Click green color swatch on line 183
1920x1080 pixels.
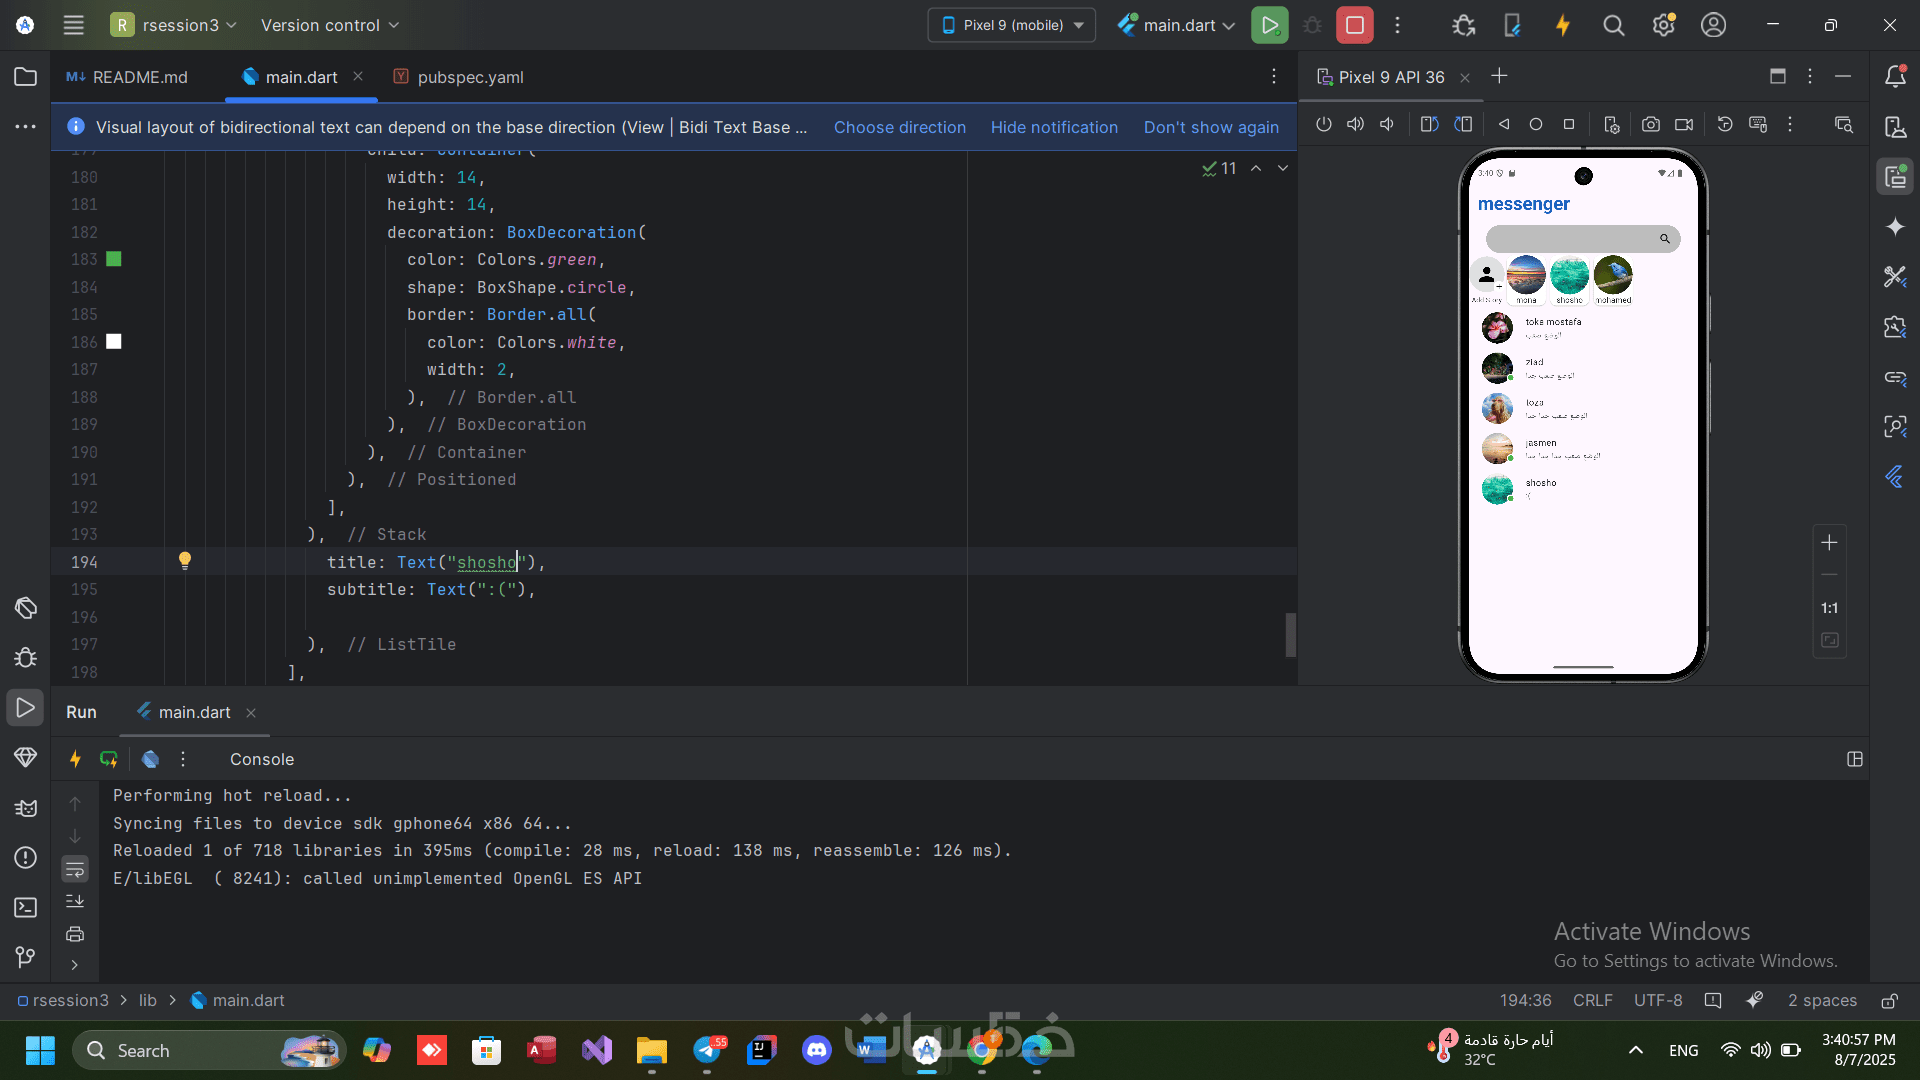114,259
